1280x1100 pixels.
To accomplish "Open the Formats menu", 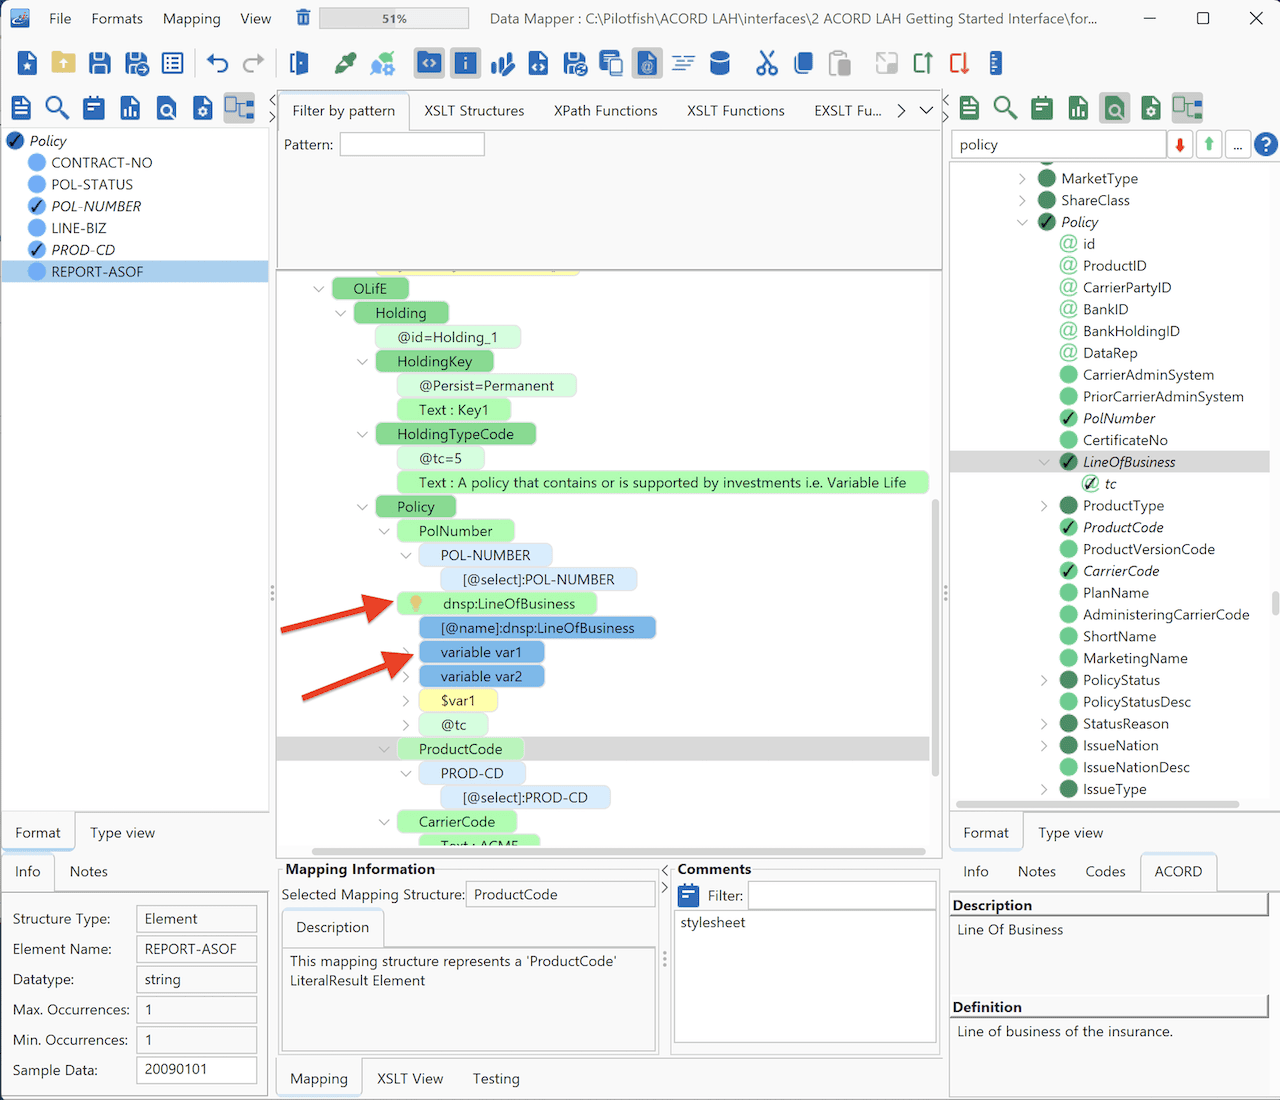I will tap(117, 18).
